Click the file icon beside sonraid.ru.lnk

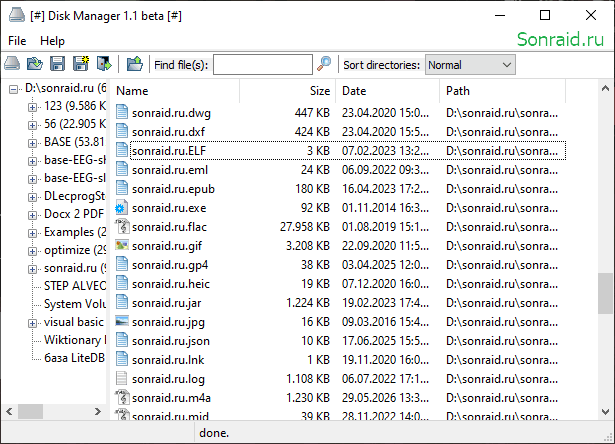[x=122, y=359]
